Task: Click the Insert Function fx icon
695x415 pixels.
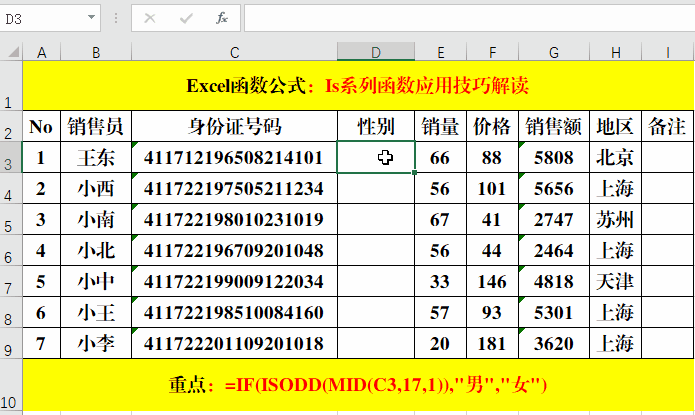Action: (x=222, y=18)
